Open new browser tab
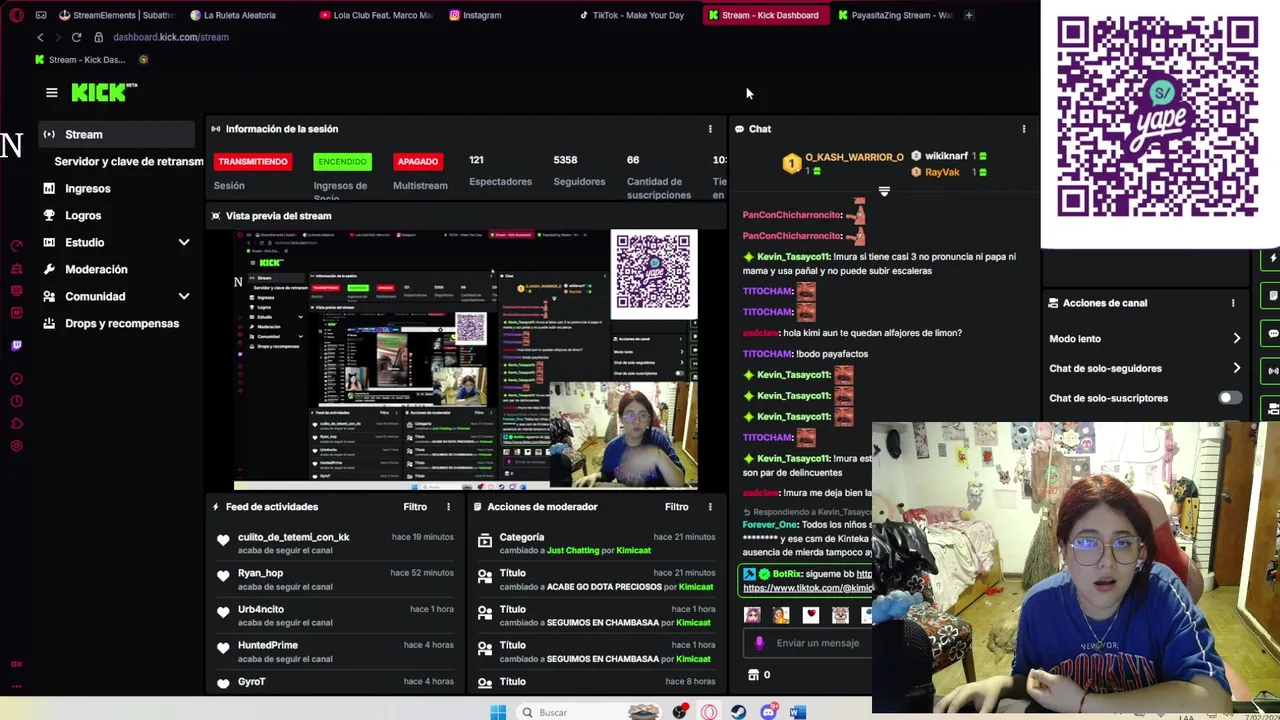The image size is (1280, 720). pyautogui.click(x=968, y=15)
